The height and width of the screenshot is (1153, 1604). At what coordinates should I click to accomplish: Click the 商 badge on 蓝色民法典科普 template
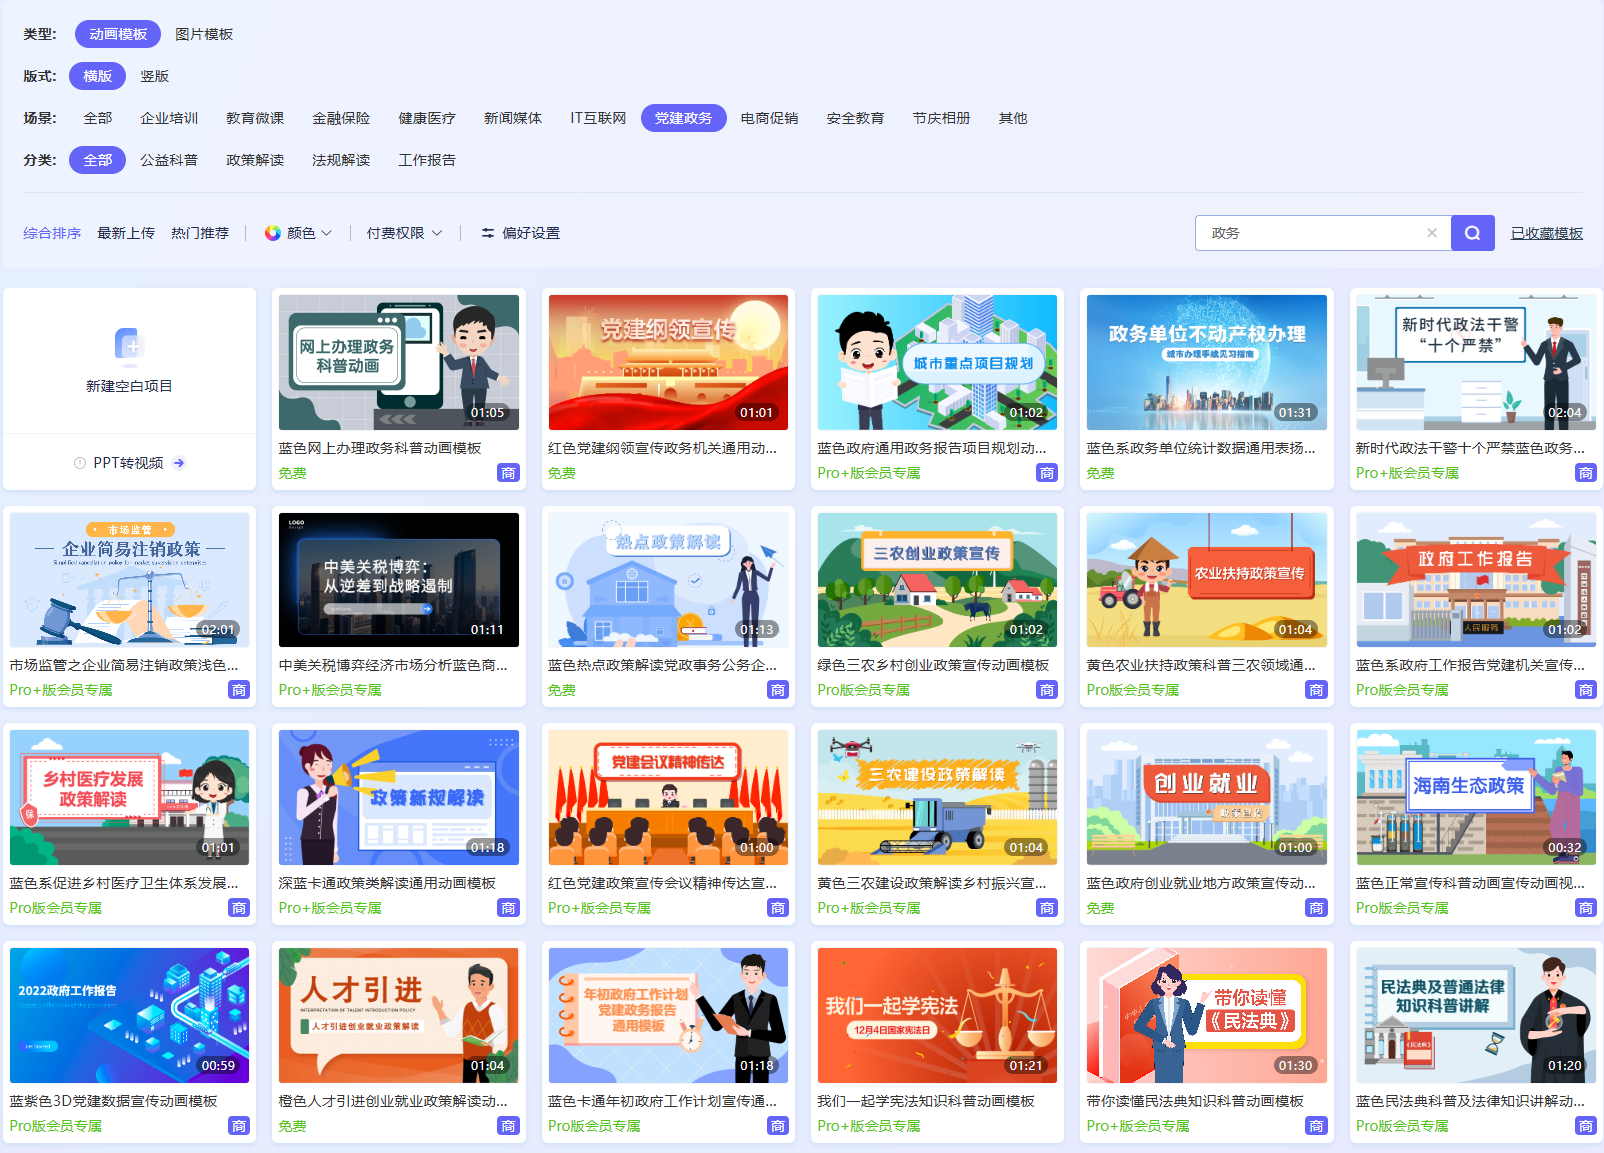[1585, 1126]
